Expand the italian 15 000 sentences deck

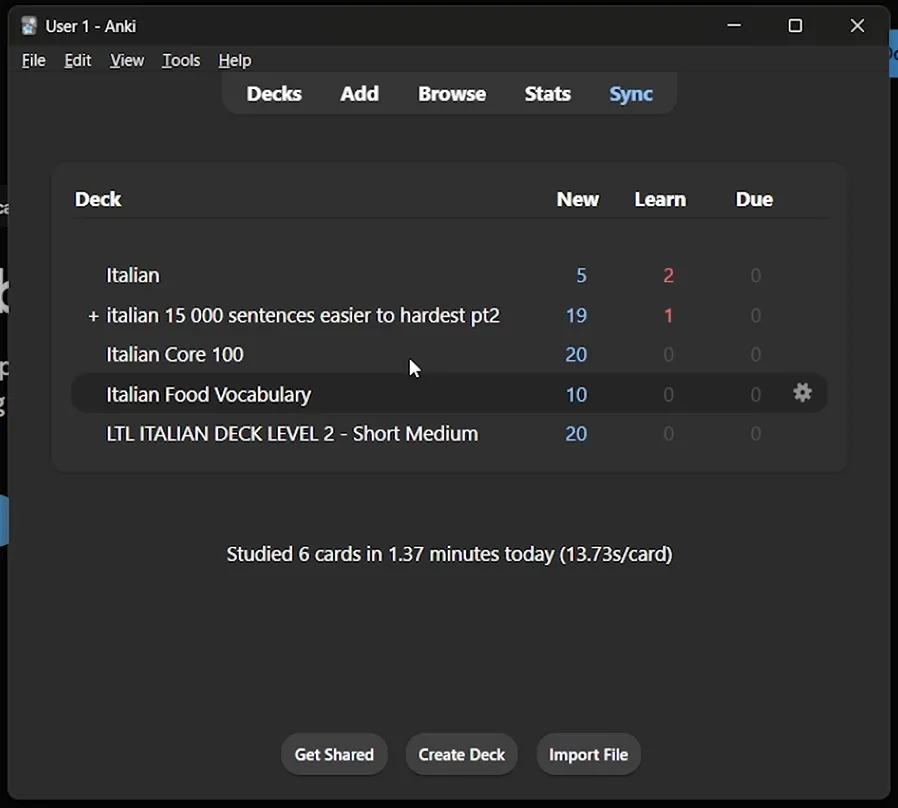coord(92,316)
